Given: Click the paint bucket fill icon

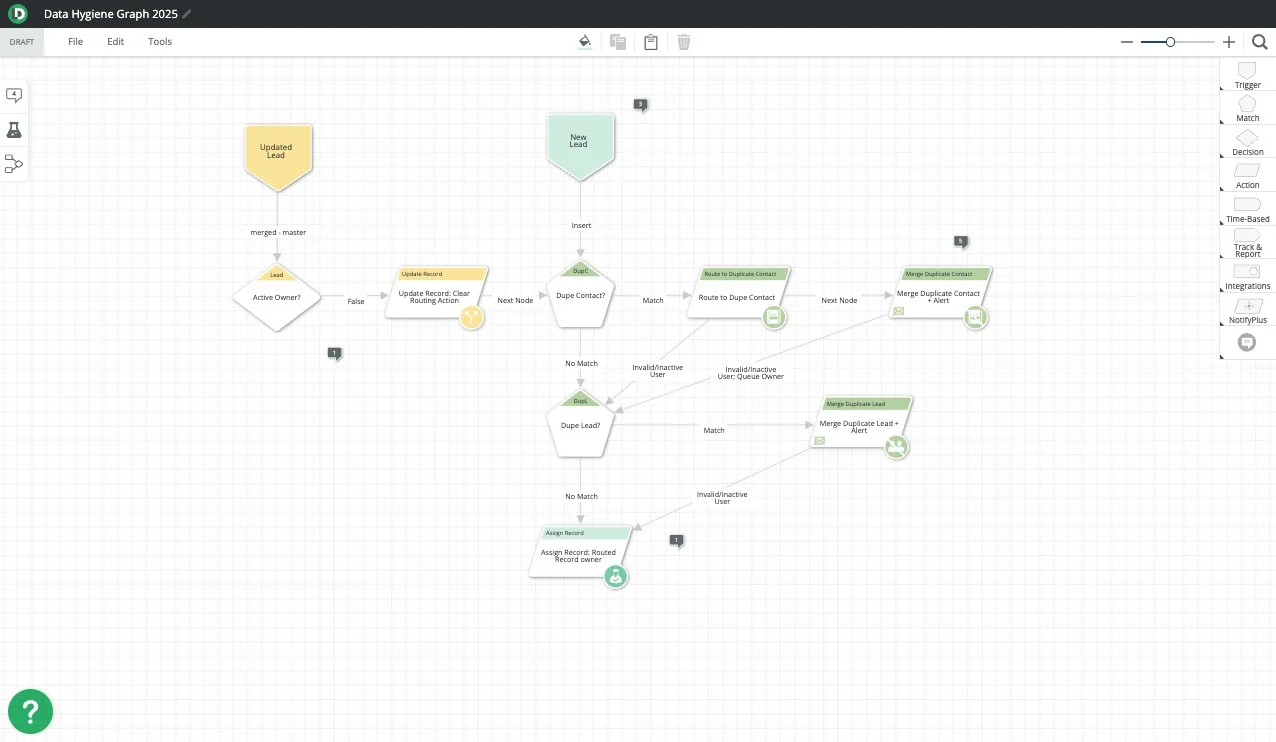Looking at the screenshot, I should (585, 42).
